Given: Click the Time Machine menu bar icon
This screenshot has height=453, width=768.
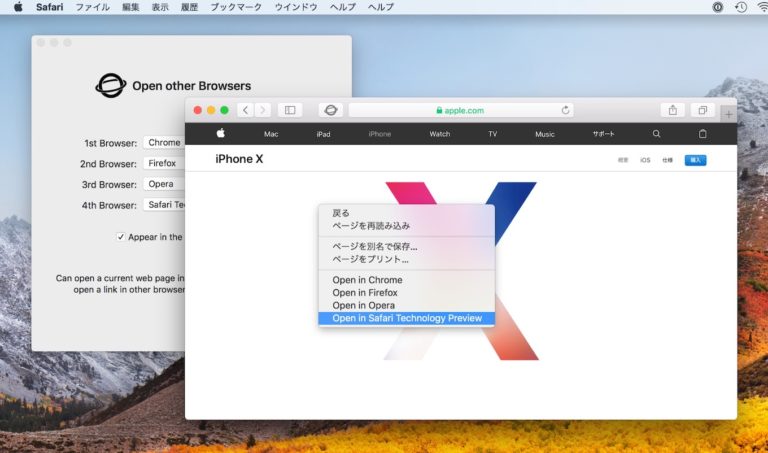Looking at the screenshot, I should (x=741, y=7).
